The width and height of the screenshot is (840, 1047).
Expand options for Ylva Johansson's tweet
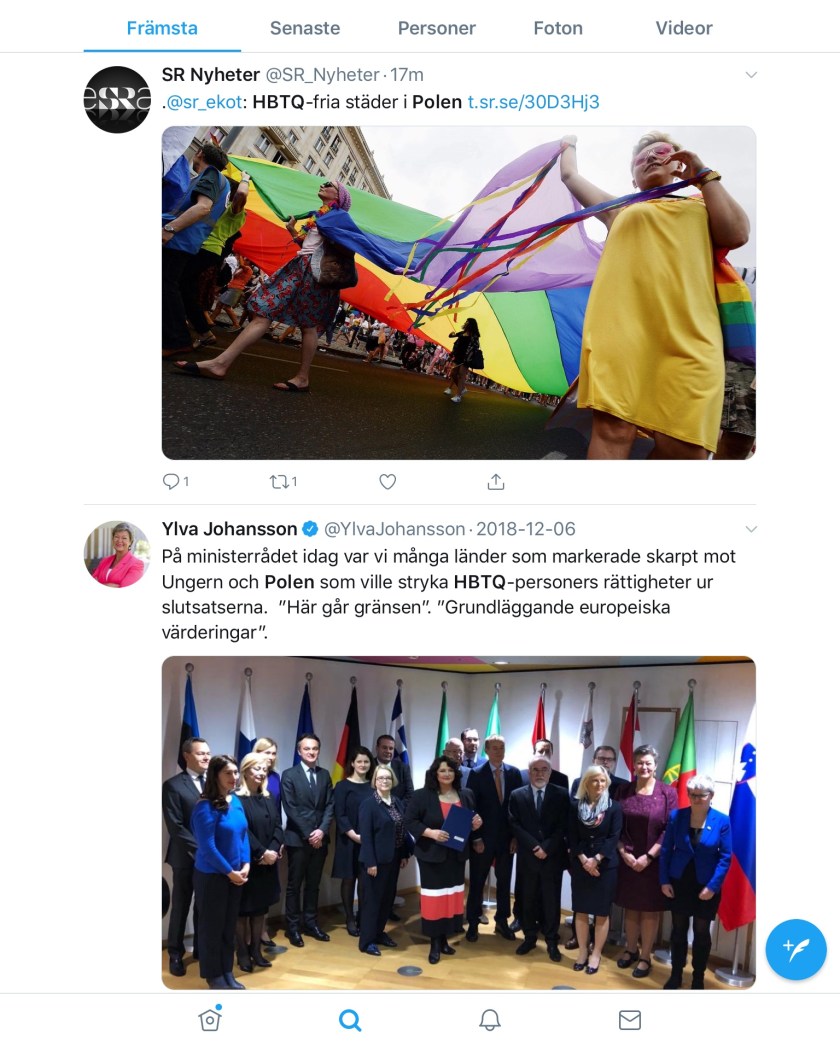pyautogui.click(x=751, y=530)
